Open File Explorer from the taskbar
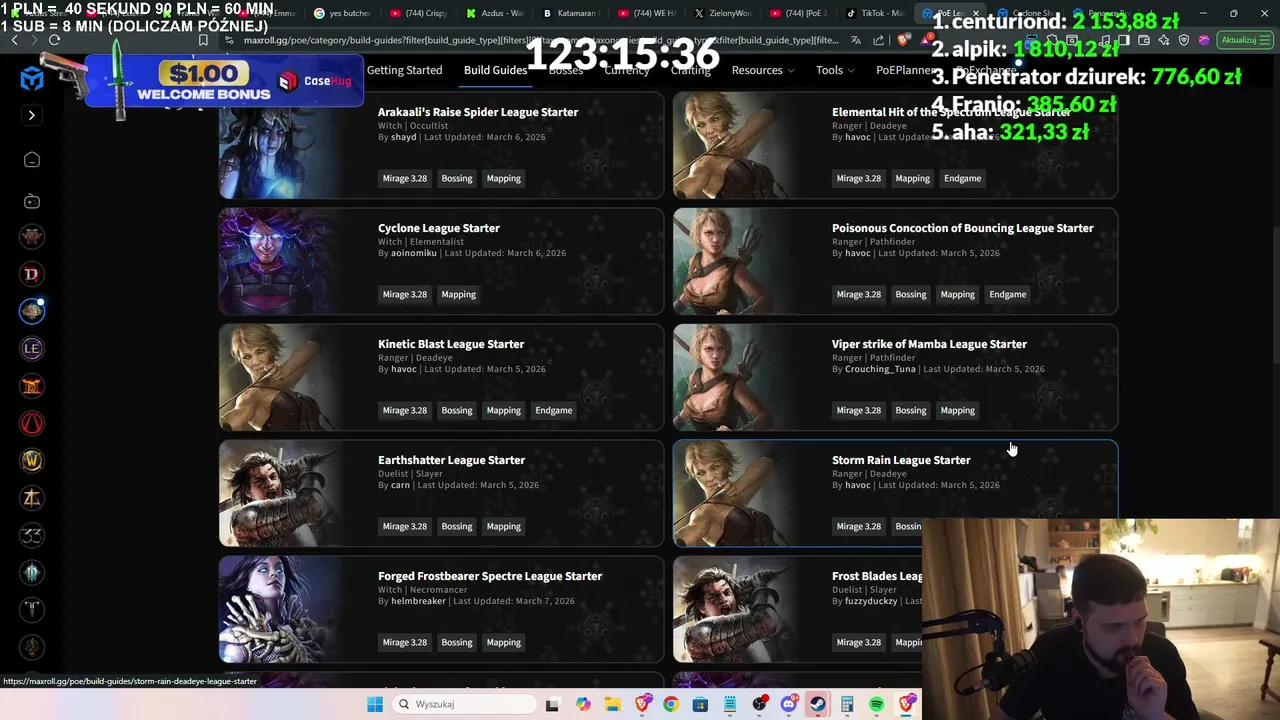 [x=612, y=704]
